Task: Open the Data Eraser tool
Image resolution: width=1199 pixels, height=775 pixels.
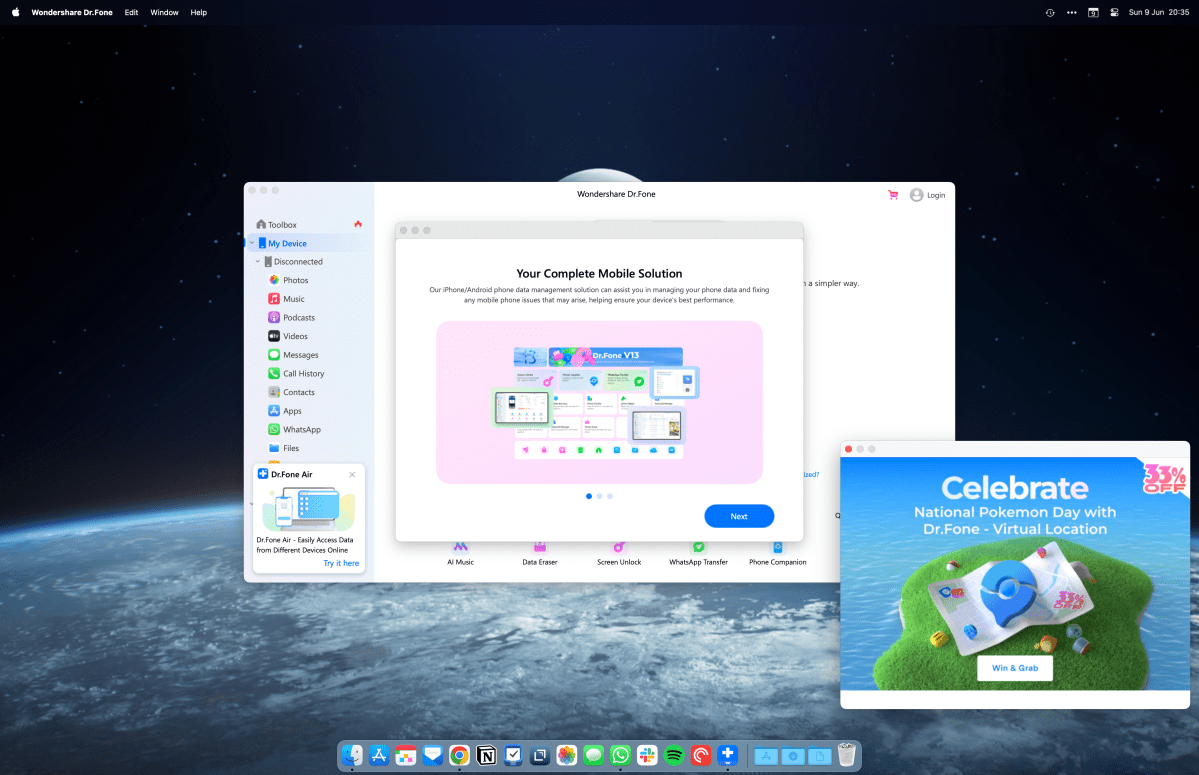Action: point(540,554)
